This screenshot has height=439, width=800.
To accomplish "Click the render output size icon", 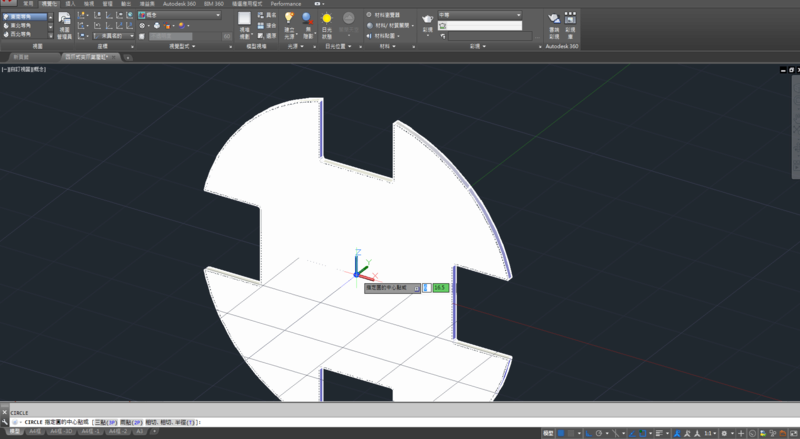I will [x=442, y=36].
